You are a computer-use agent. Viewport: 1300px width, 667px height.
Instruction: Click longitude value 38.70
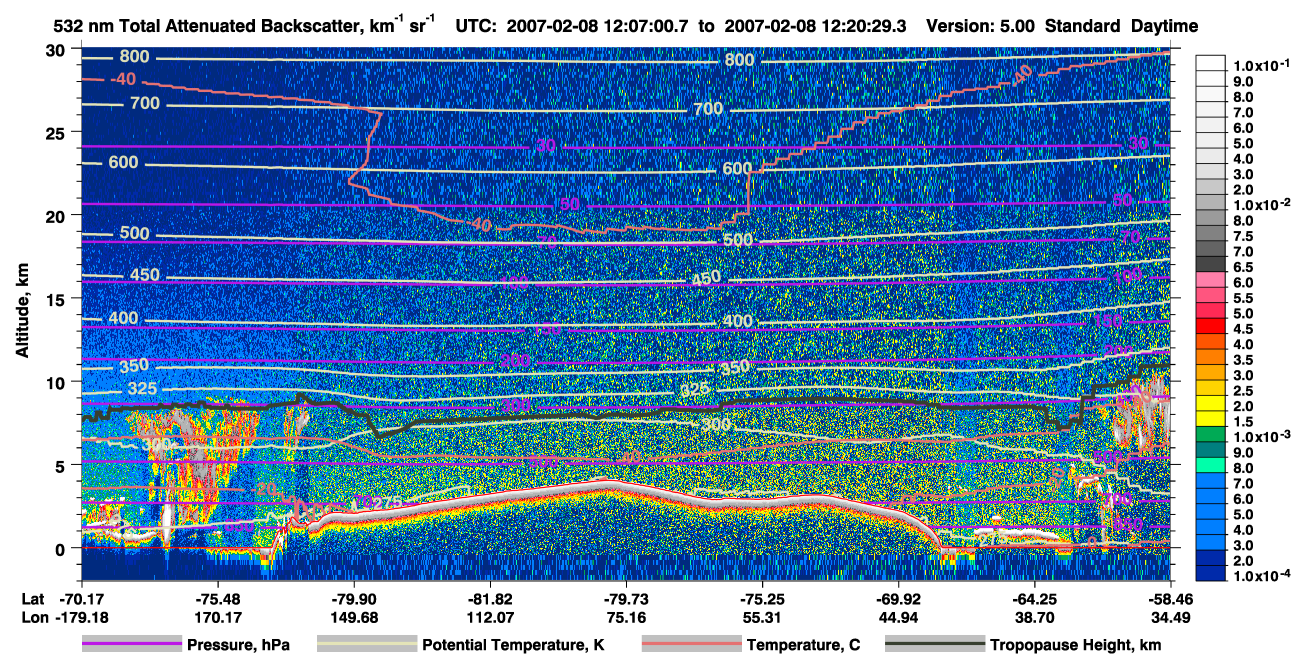tap(1034, 617)
